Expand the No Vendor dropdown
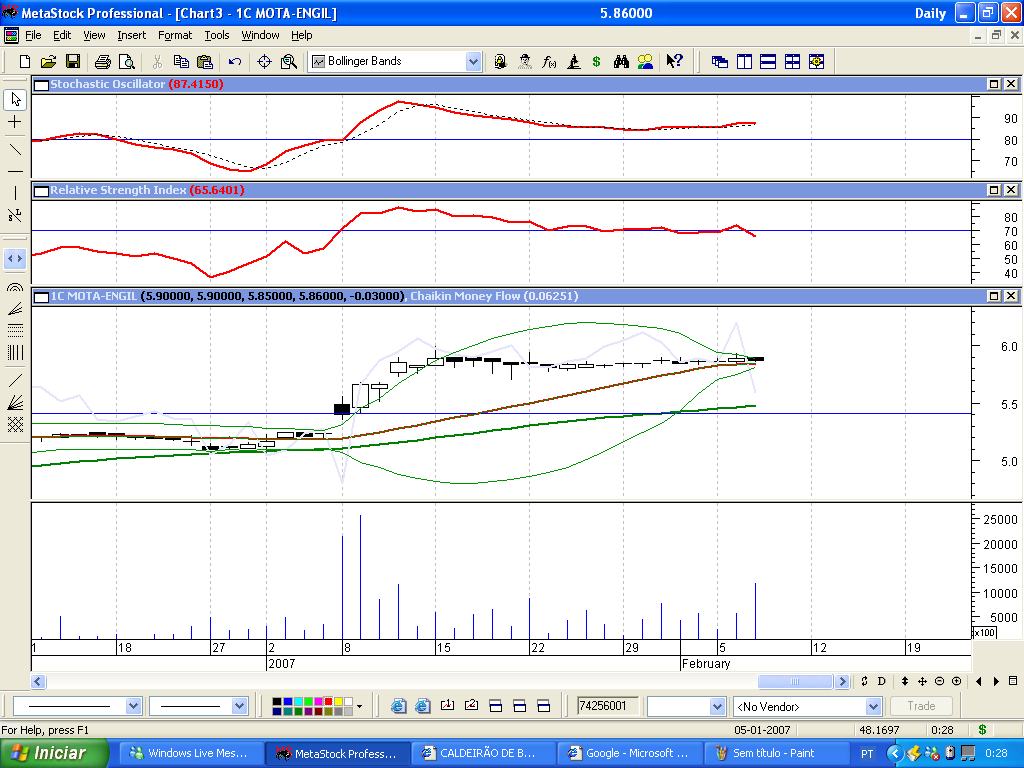Viewport: 1024px width, 768px height. pos(873,707)
